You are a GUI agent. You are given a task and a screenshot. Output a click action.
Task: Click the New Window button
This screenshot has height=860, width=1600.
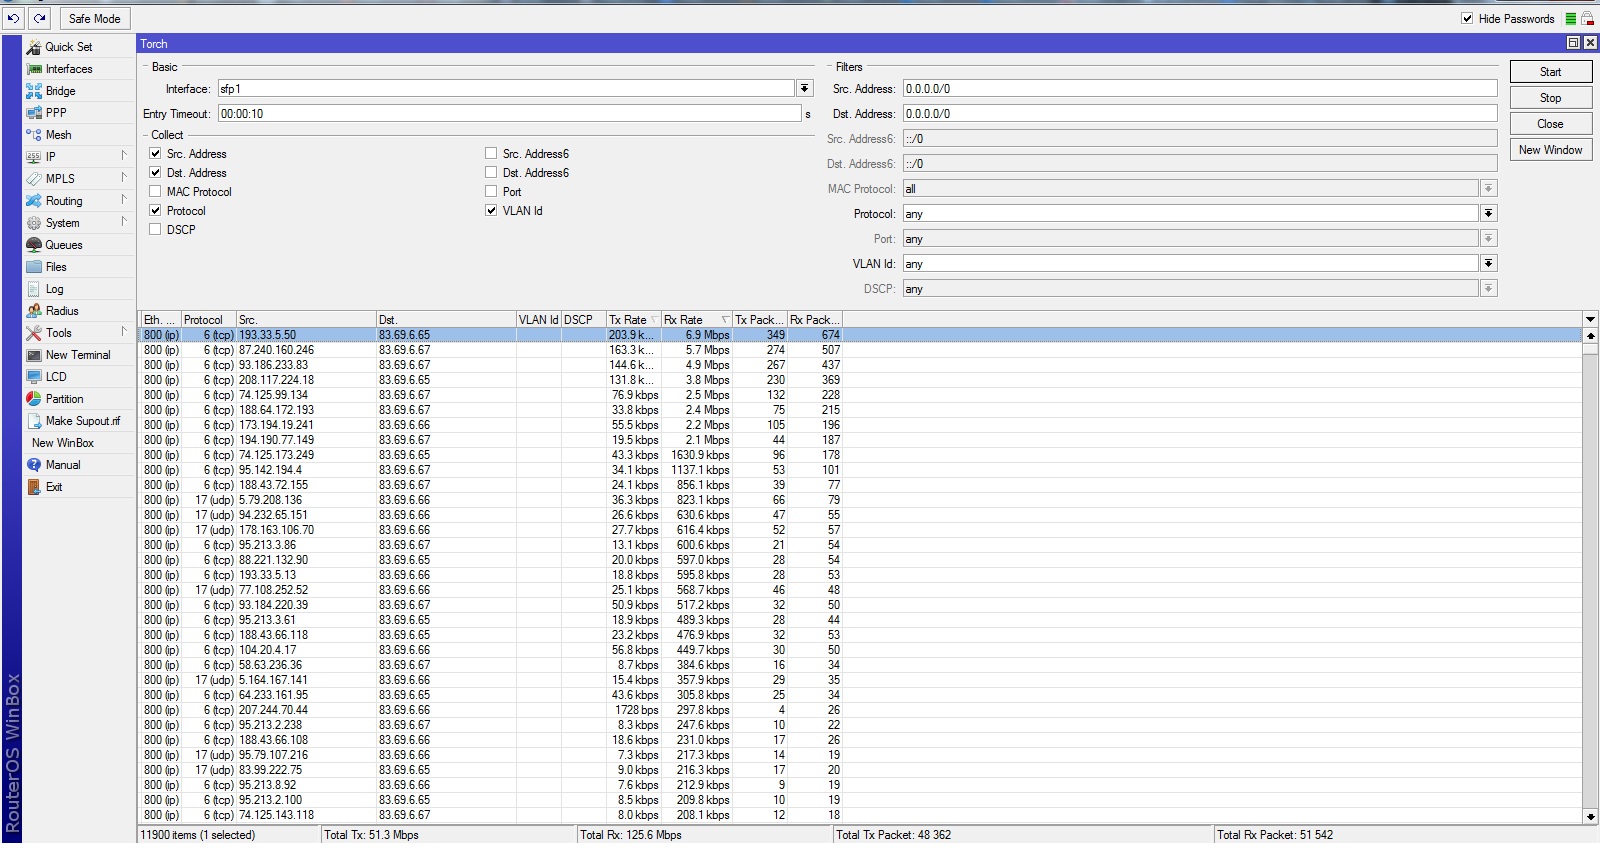tap(1550, 150)
